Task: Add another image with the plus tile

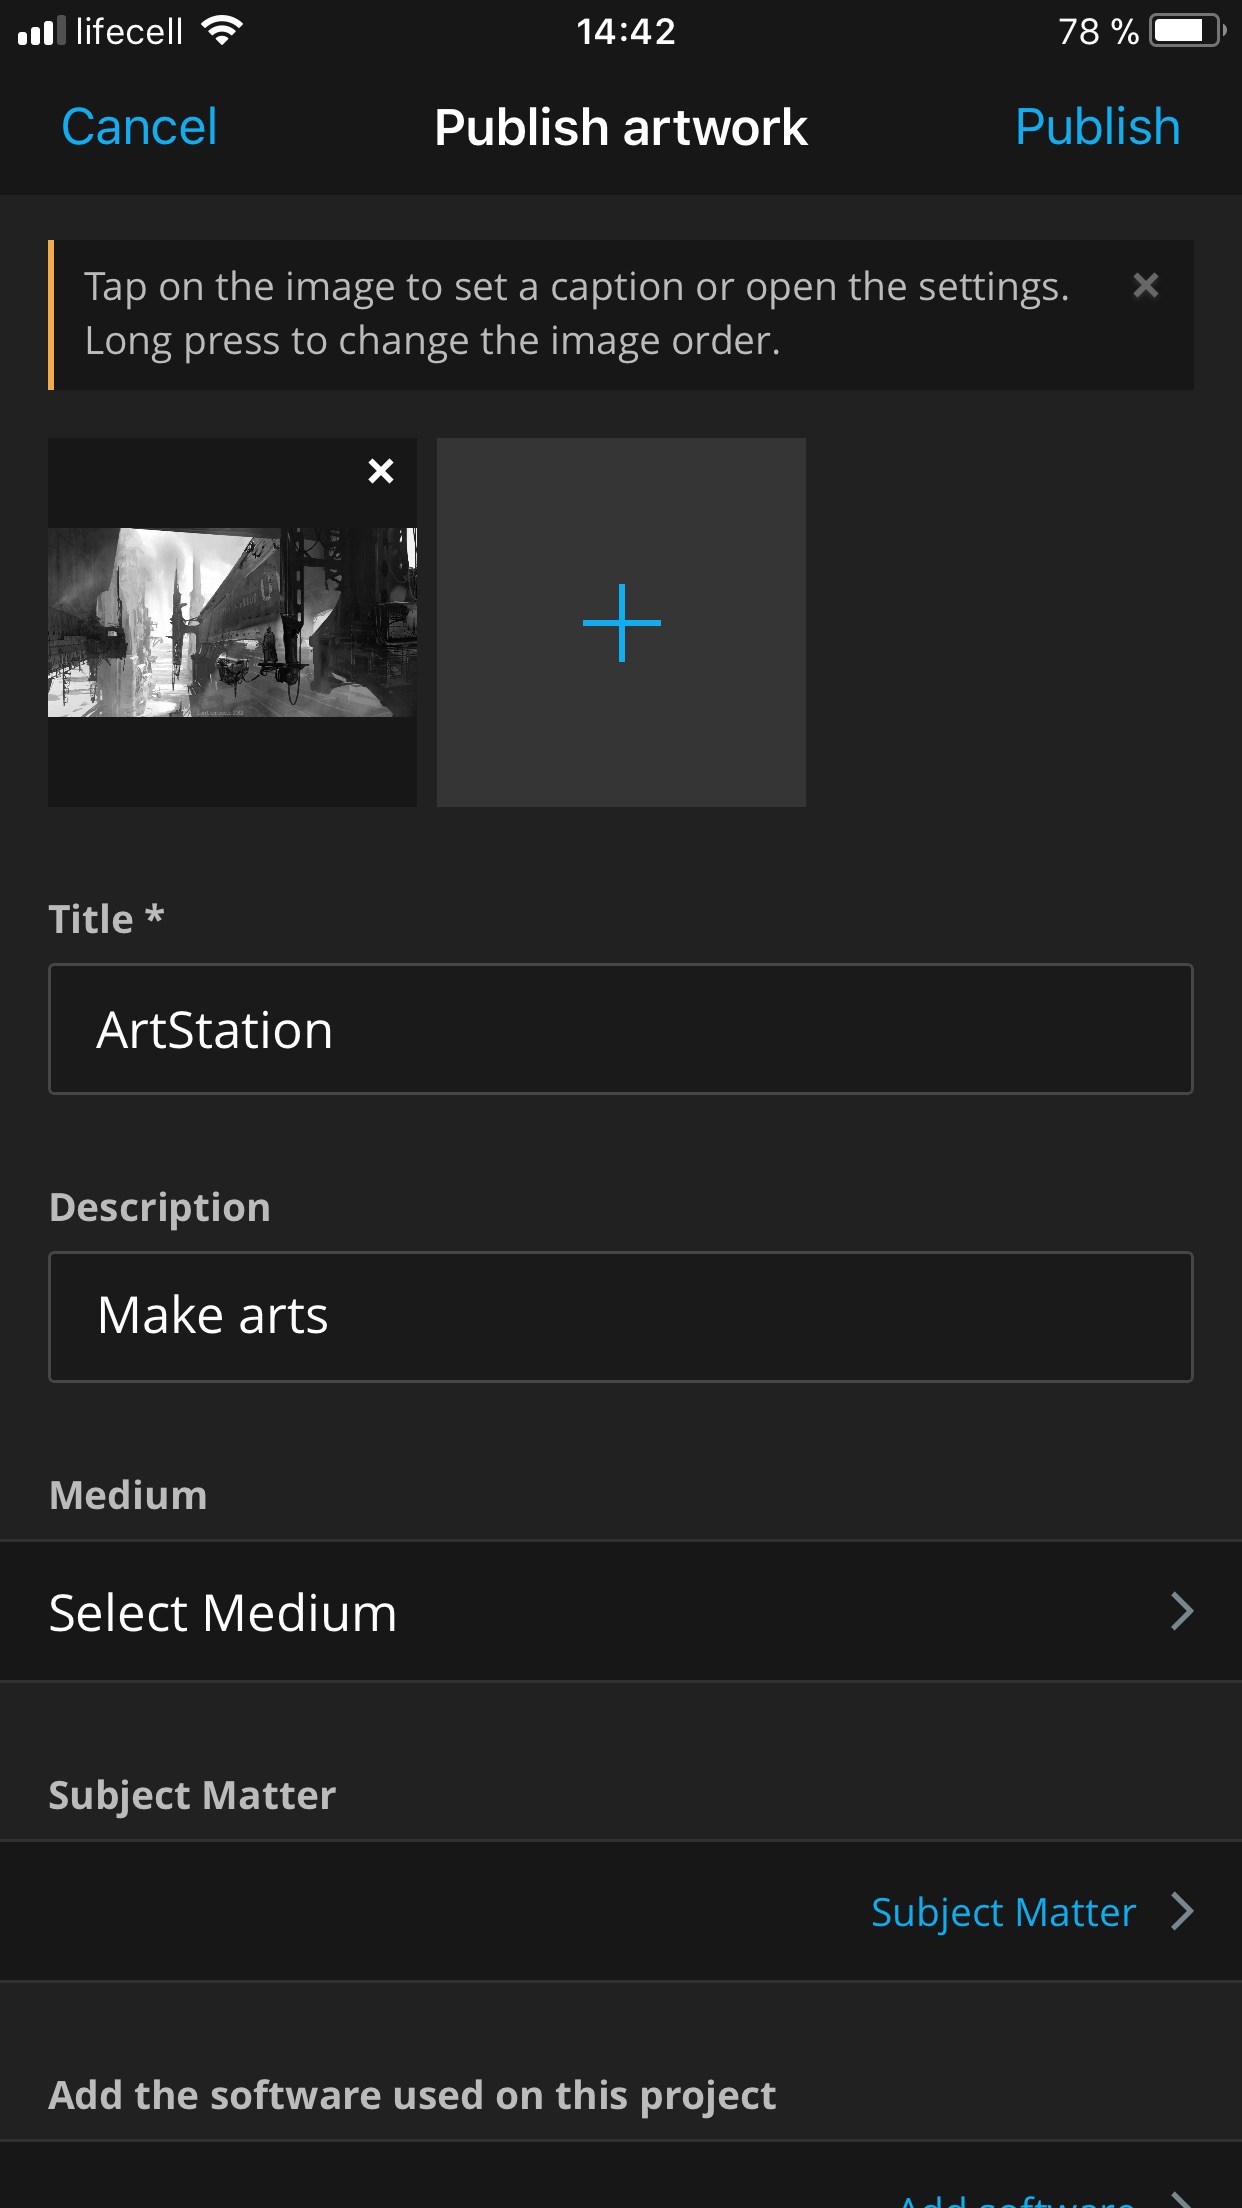Action: [621, 623]
